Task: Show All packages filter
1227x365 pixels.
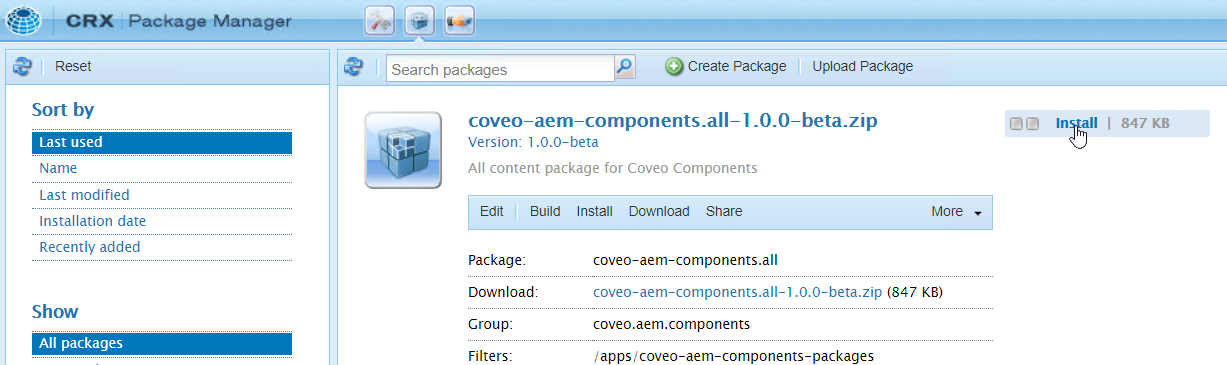Action: pyautogui.click(x=162, y=343)
